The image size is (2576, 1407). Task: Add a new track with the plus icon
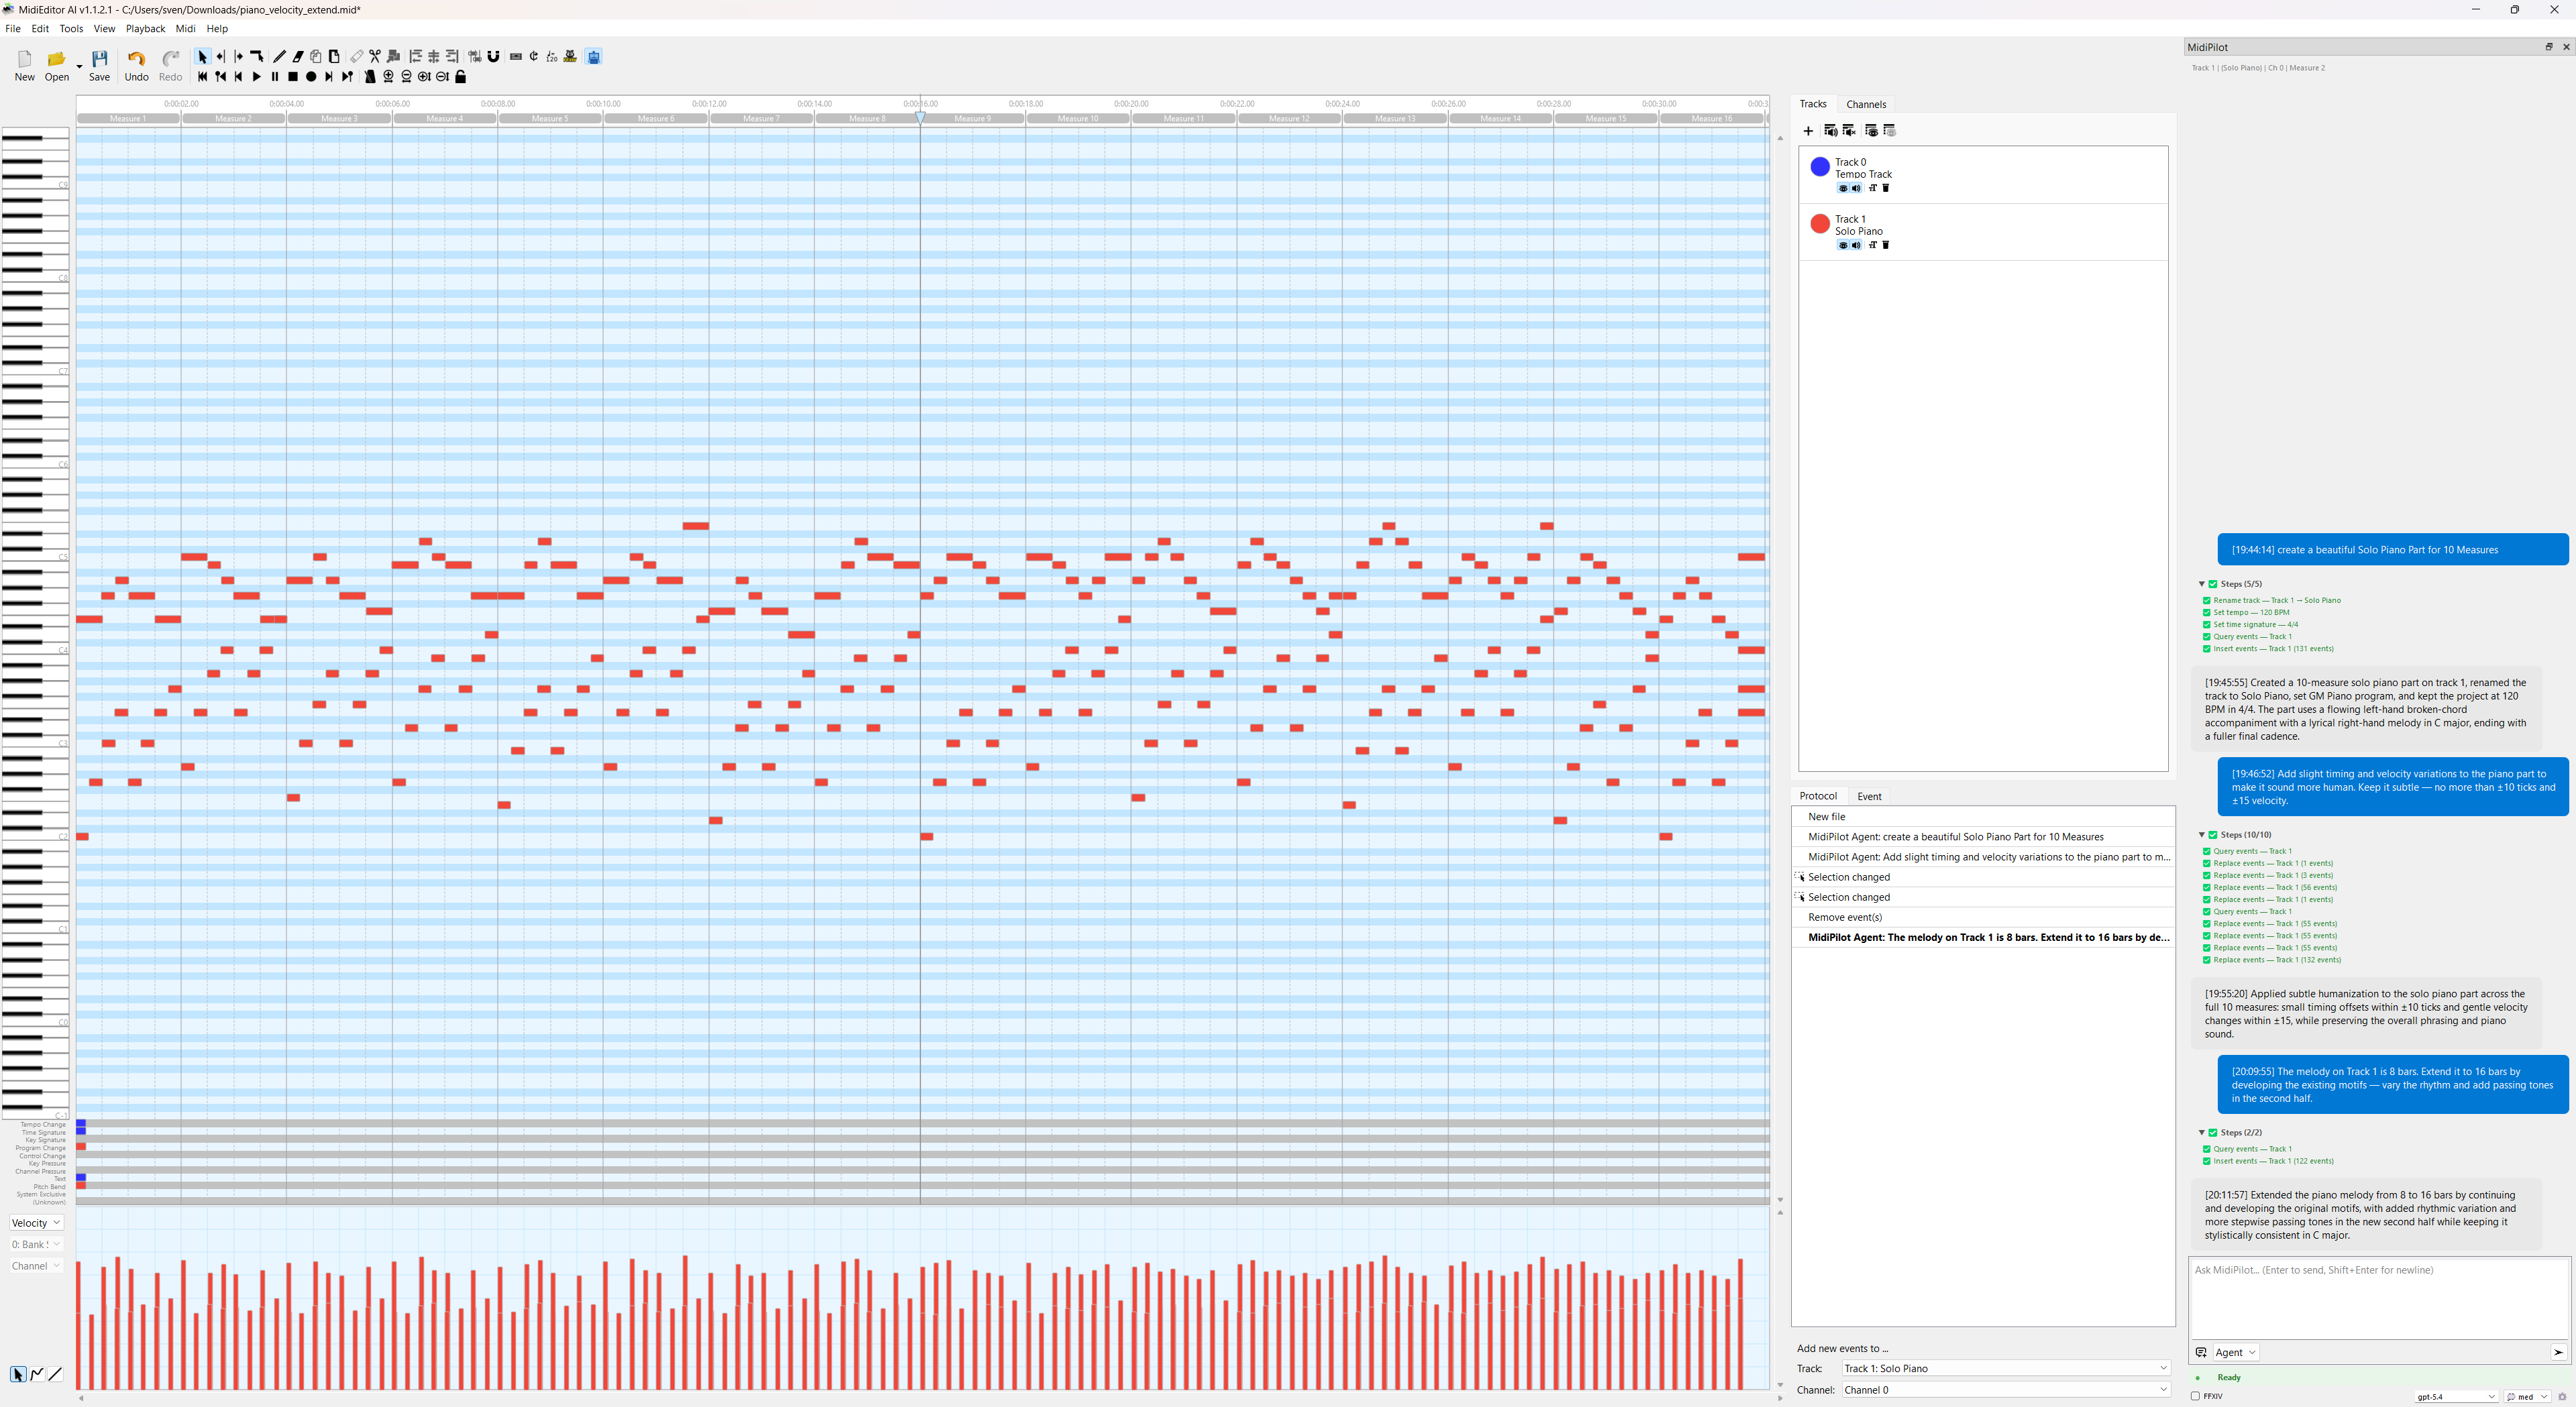pos(1808,131)
